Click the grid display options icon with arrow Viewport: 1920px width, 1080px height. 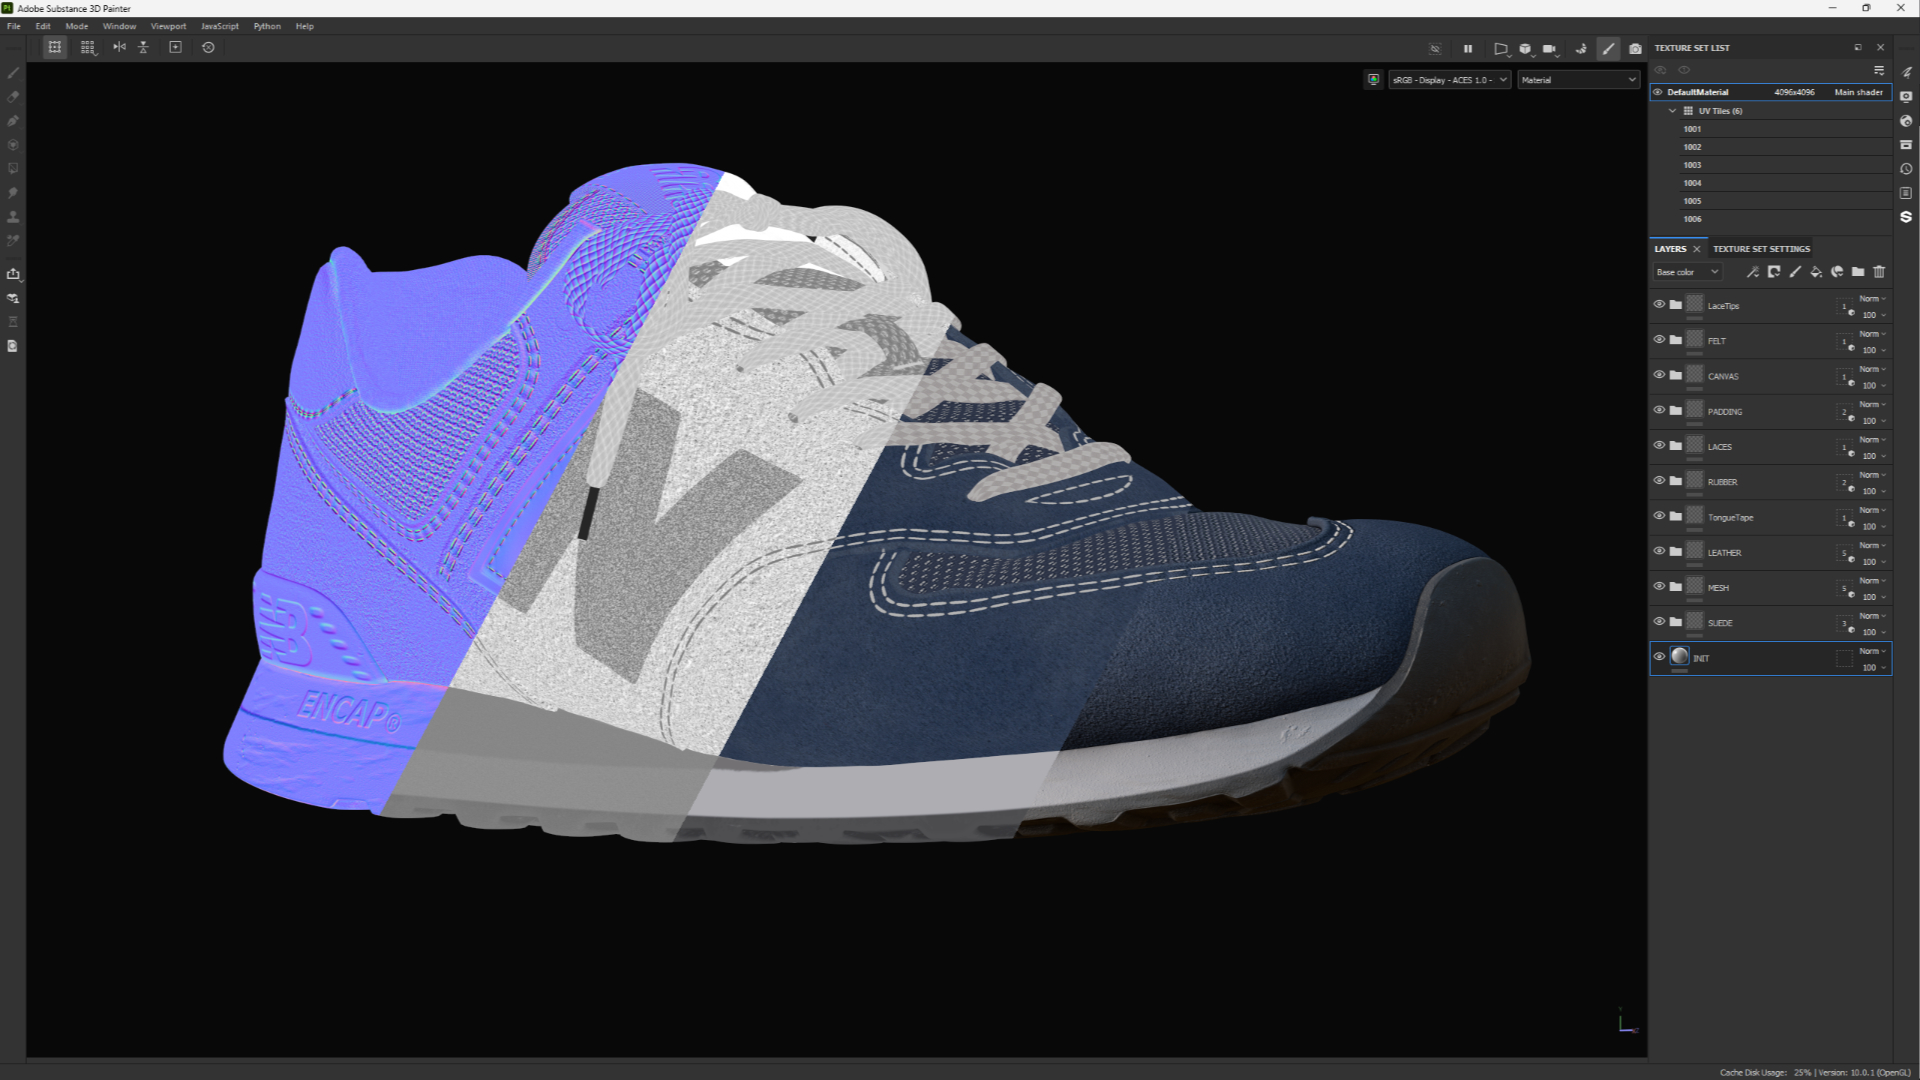[88, 47]
